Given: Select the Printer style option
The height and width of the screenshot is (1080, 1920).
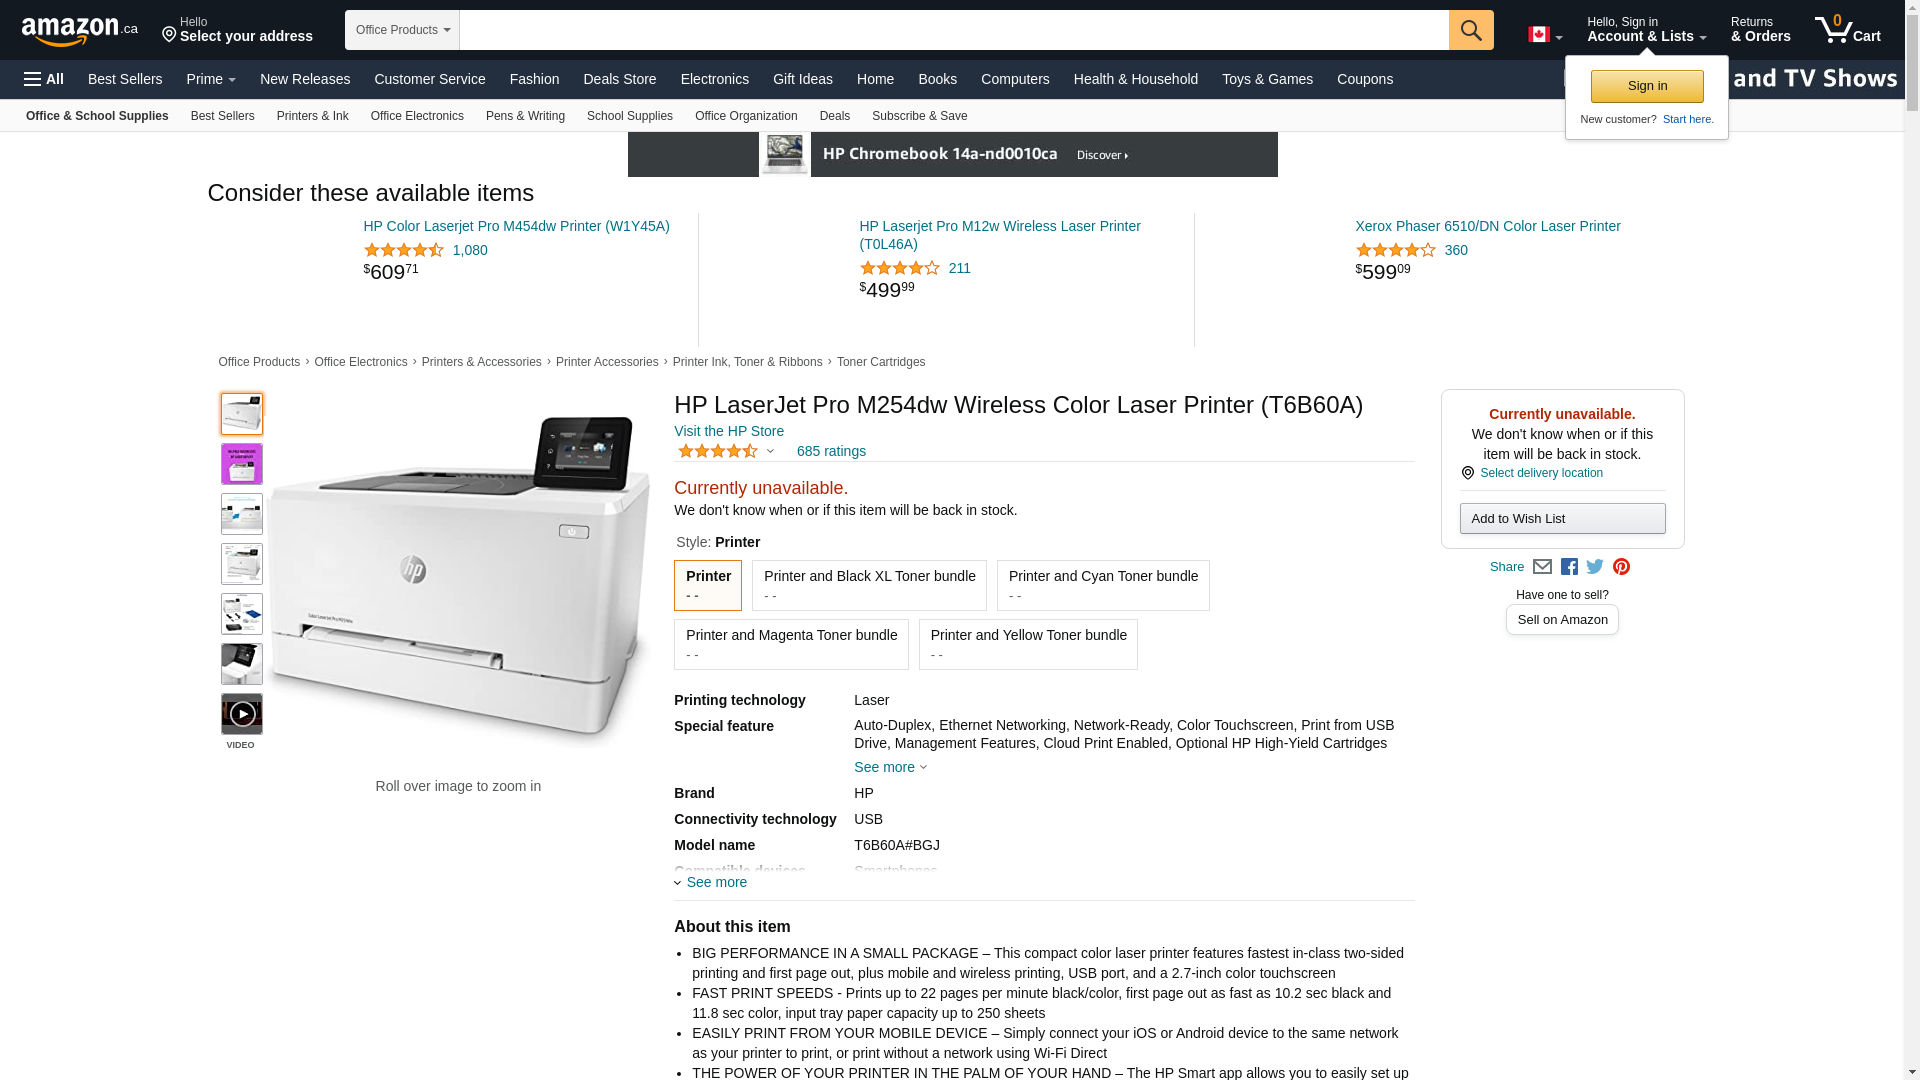Looking at the screenshot, I should click(708, 585).
